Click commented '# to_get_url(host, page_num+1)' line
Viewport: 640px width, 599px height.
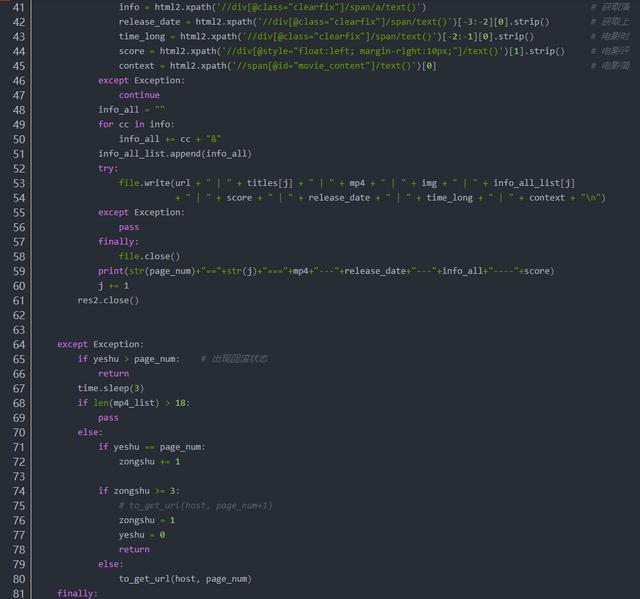pos(196,506)
